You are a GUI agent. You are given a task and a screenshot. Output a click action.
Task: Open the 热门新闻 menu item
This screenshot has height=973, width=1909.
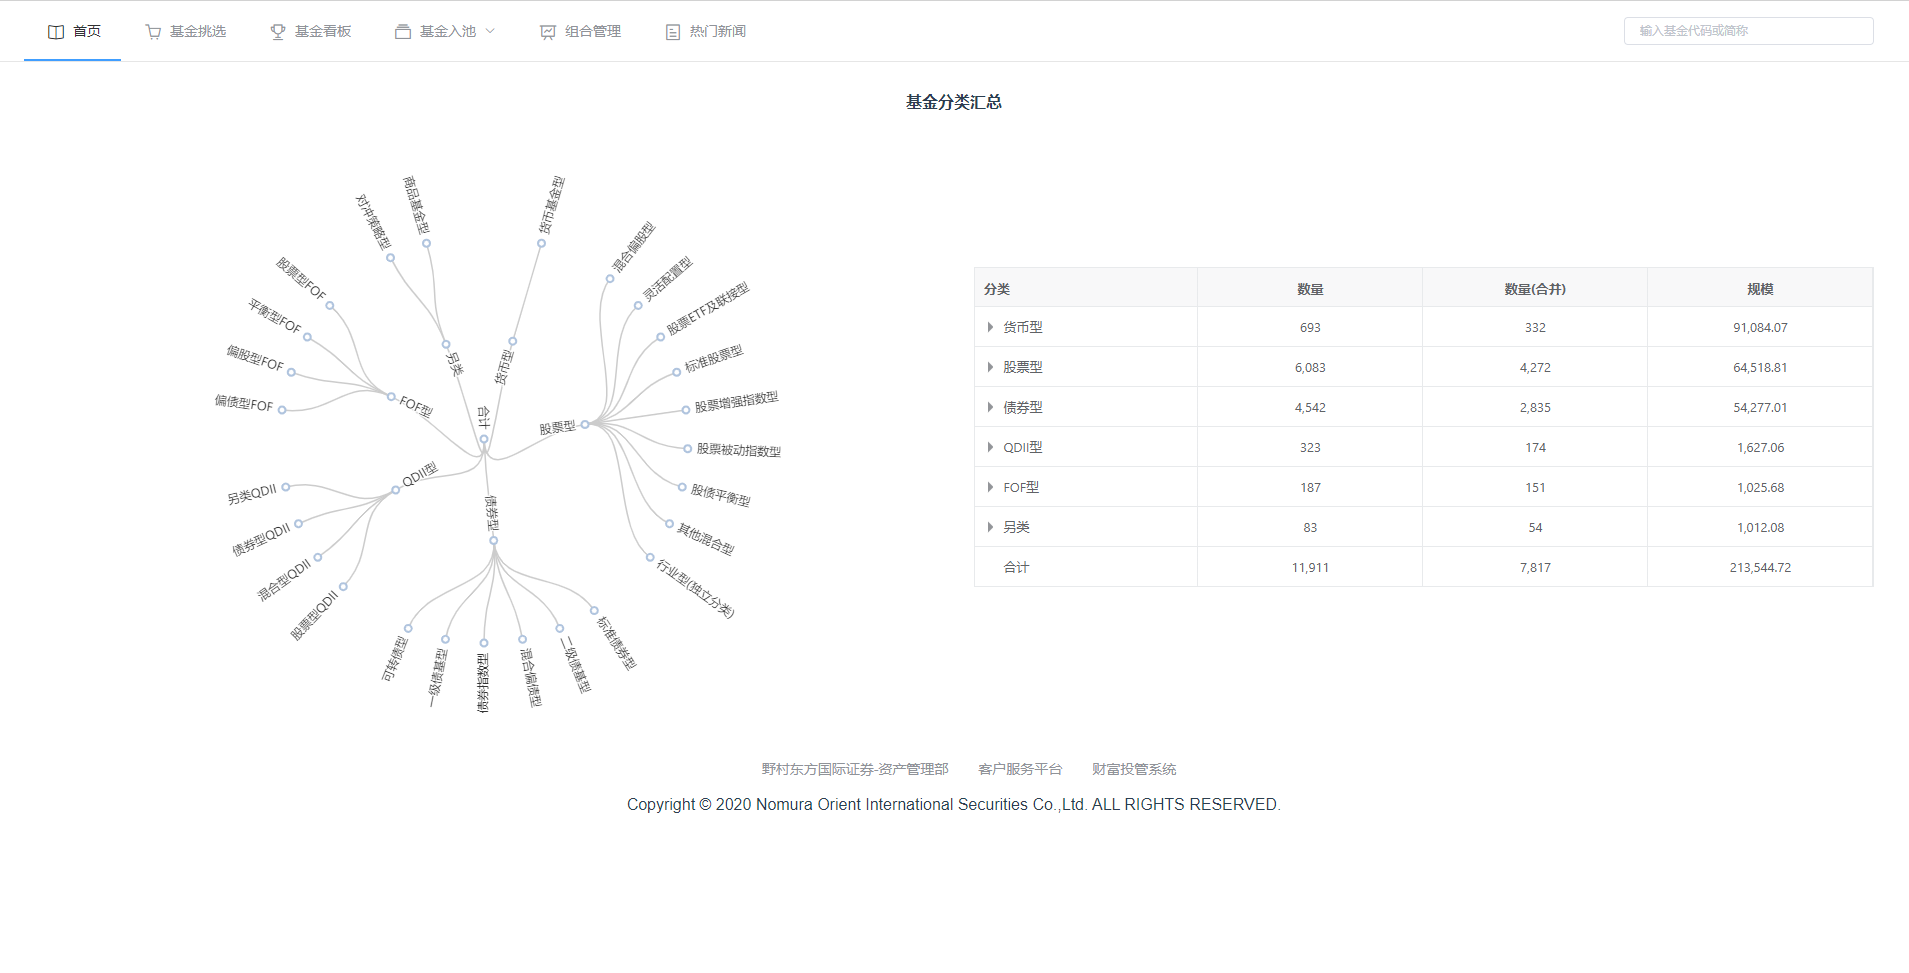(x=705, y=31)
